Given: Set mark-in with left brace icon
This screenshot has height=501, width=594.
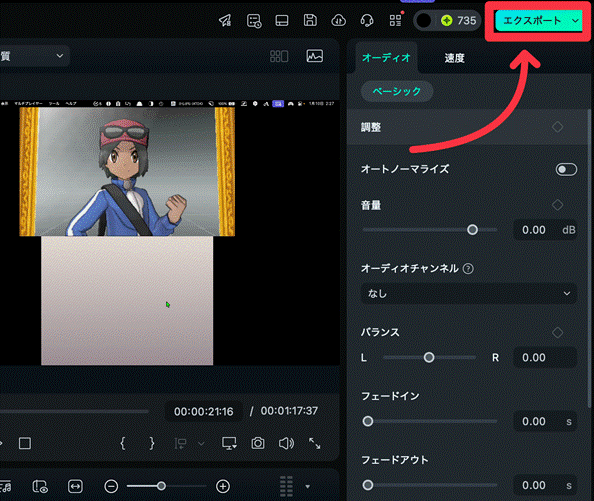Looking at the screenshot, I should 123,443.
